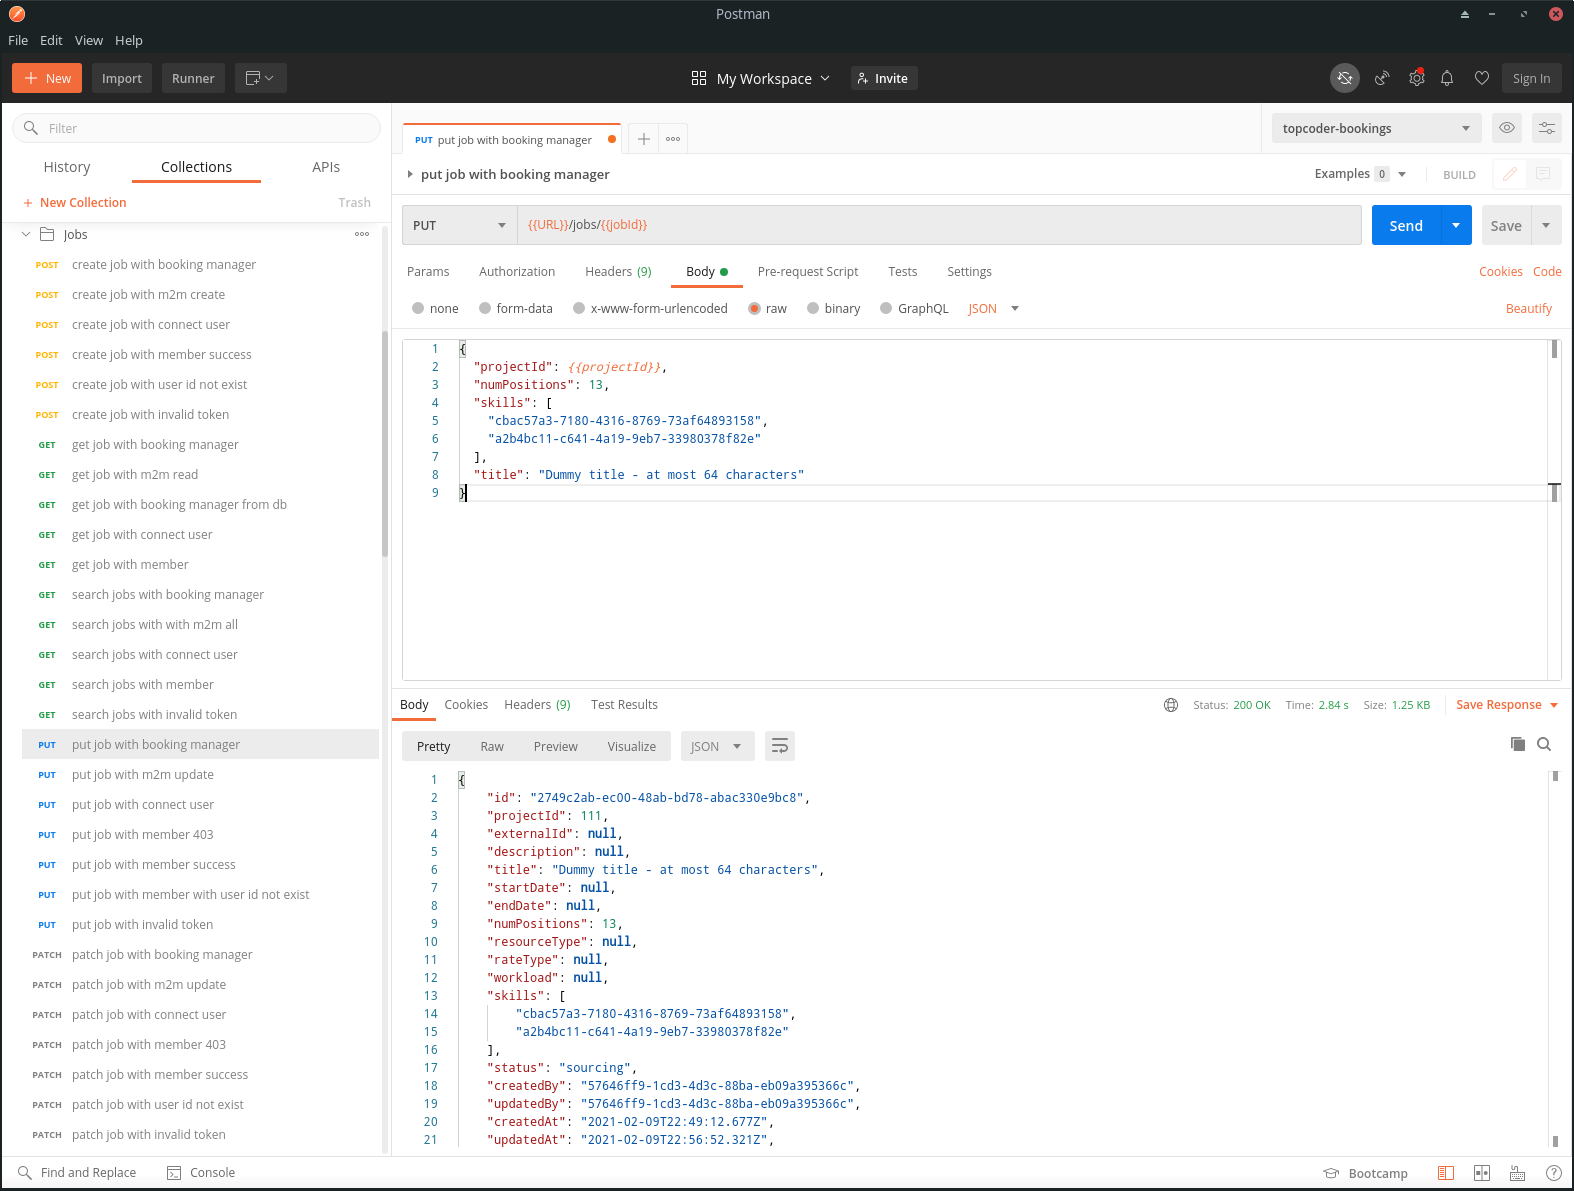Switch to single pane layout icon
Image resolution: width=1574 pixels, height=1191 pixels.
pos(1445,1173)
